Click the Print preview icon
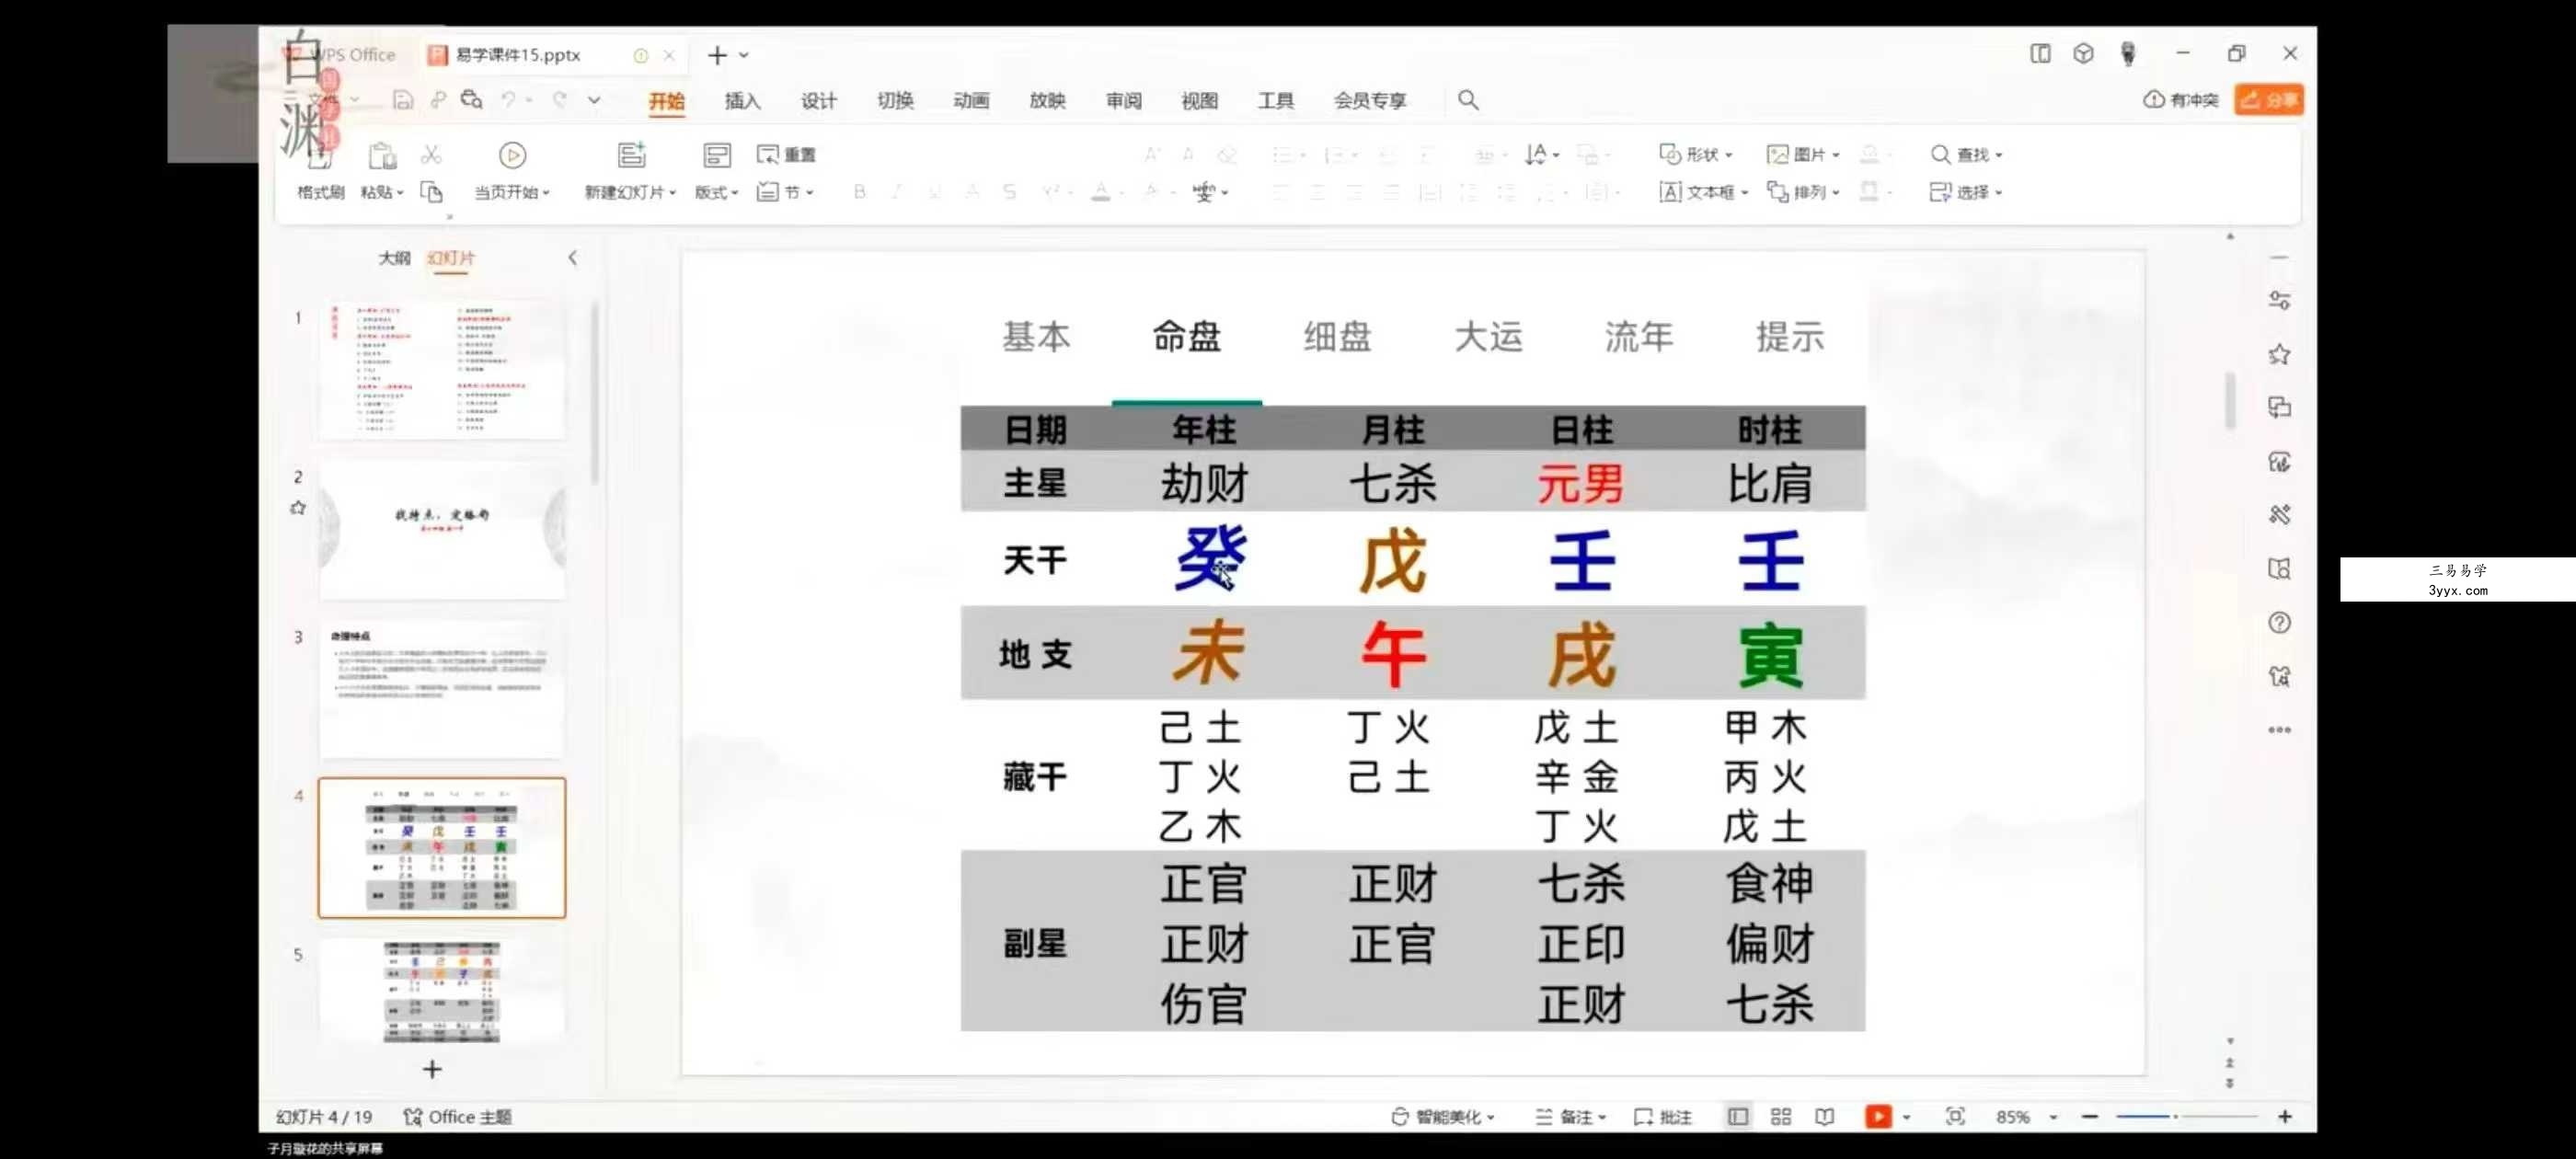 pos(471,100)
